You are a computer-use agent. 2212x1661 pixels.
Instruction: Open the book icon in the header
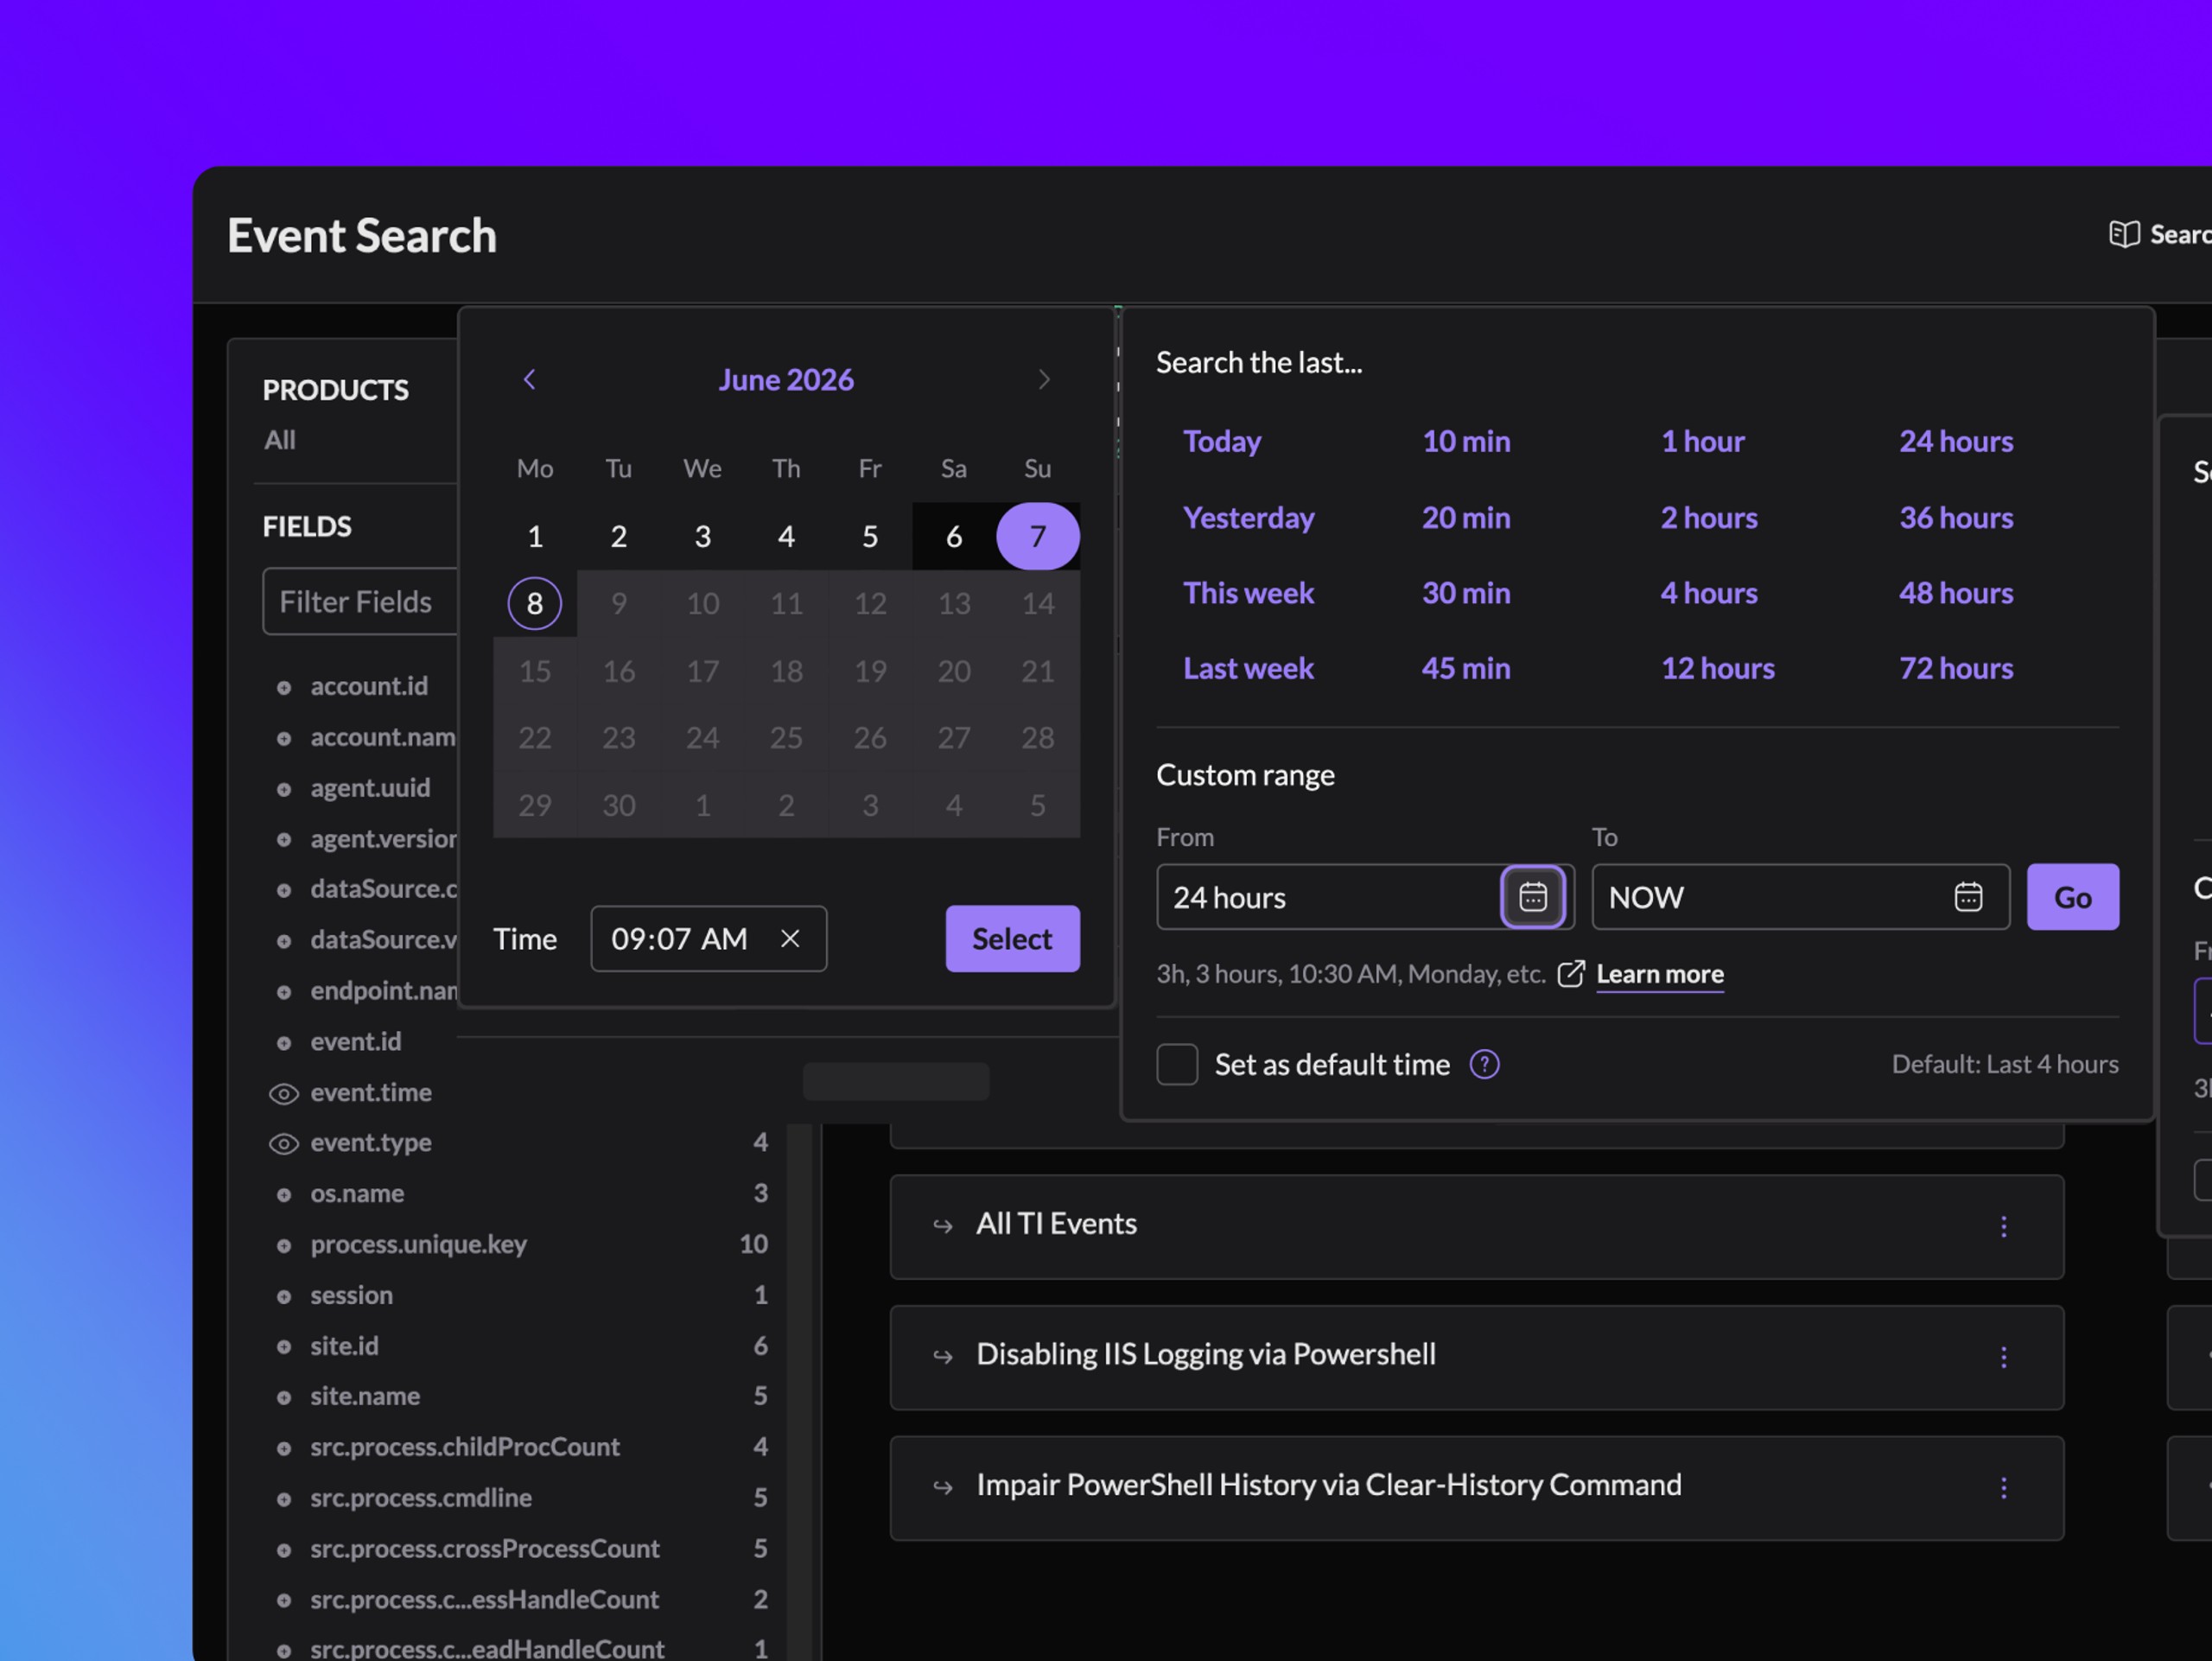[2124, 235]
